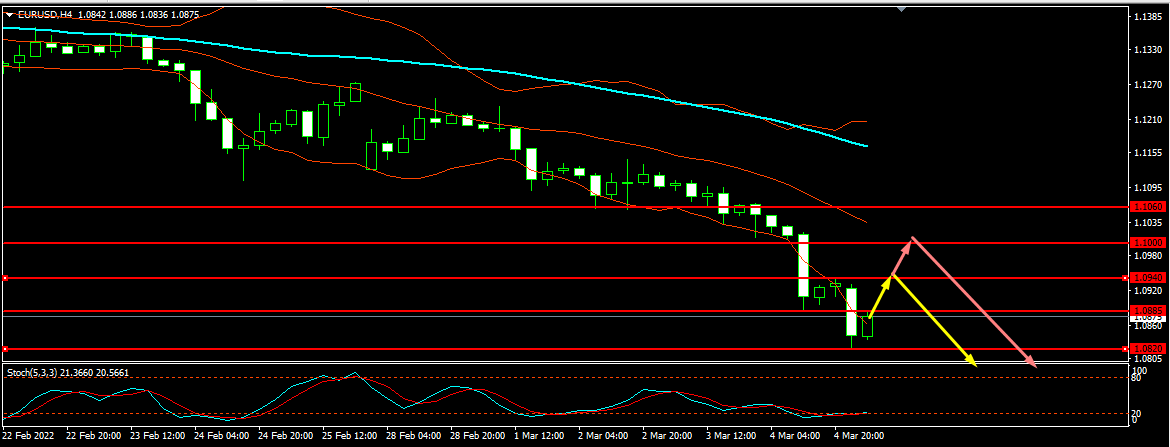Select the pink upward arrow head
The image size is (1170, 447).
point(908,241)
